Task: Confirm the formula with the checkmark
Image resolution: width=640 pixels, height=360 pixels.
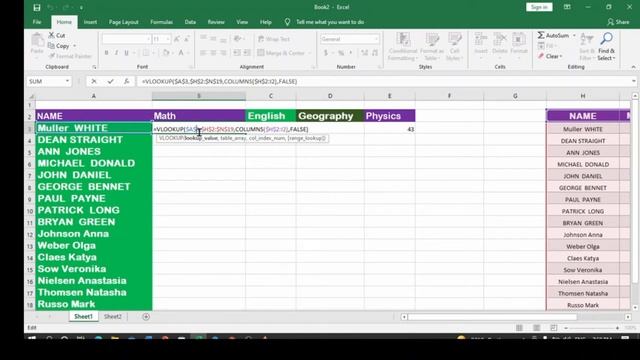Action: (x=110, y=81)
